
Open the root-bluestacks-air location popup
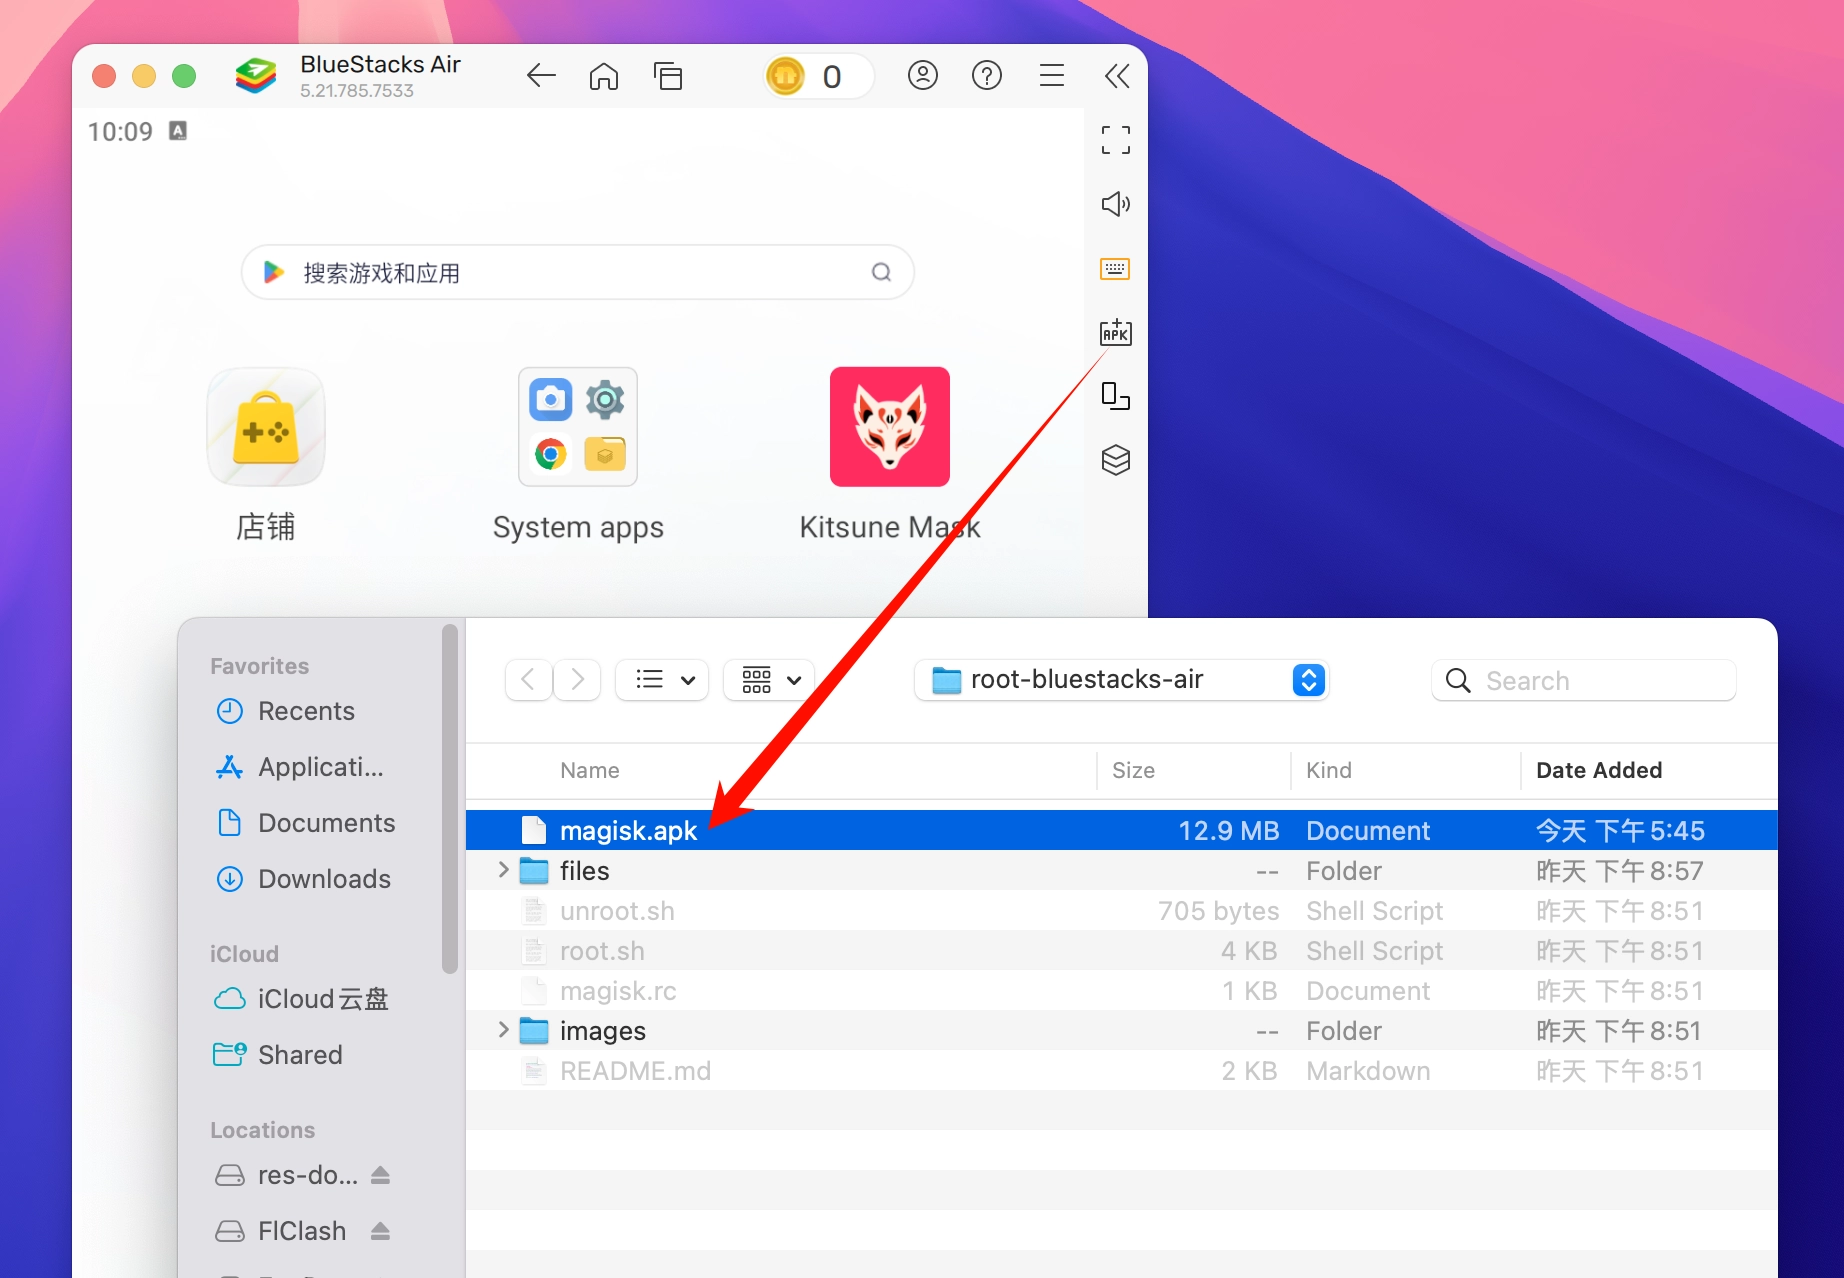pos(1122,680)
